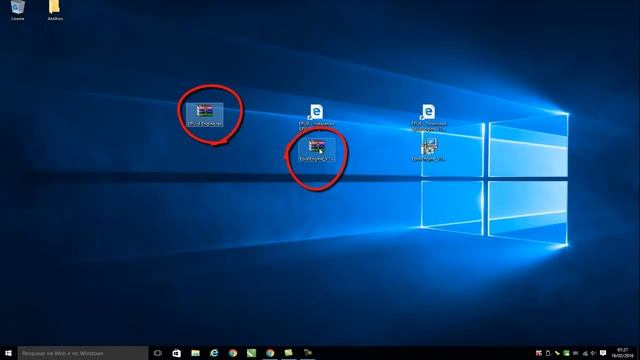The width and height of the screenshot is (640, 360).
Task: Open the Action Center notifications icon
Action: [x=603, y=353]
